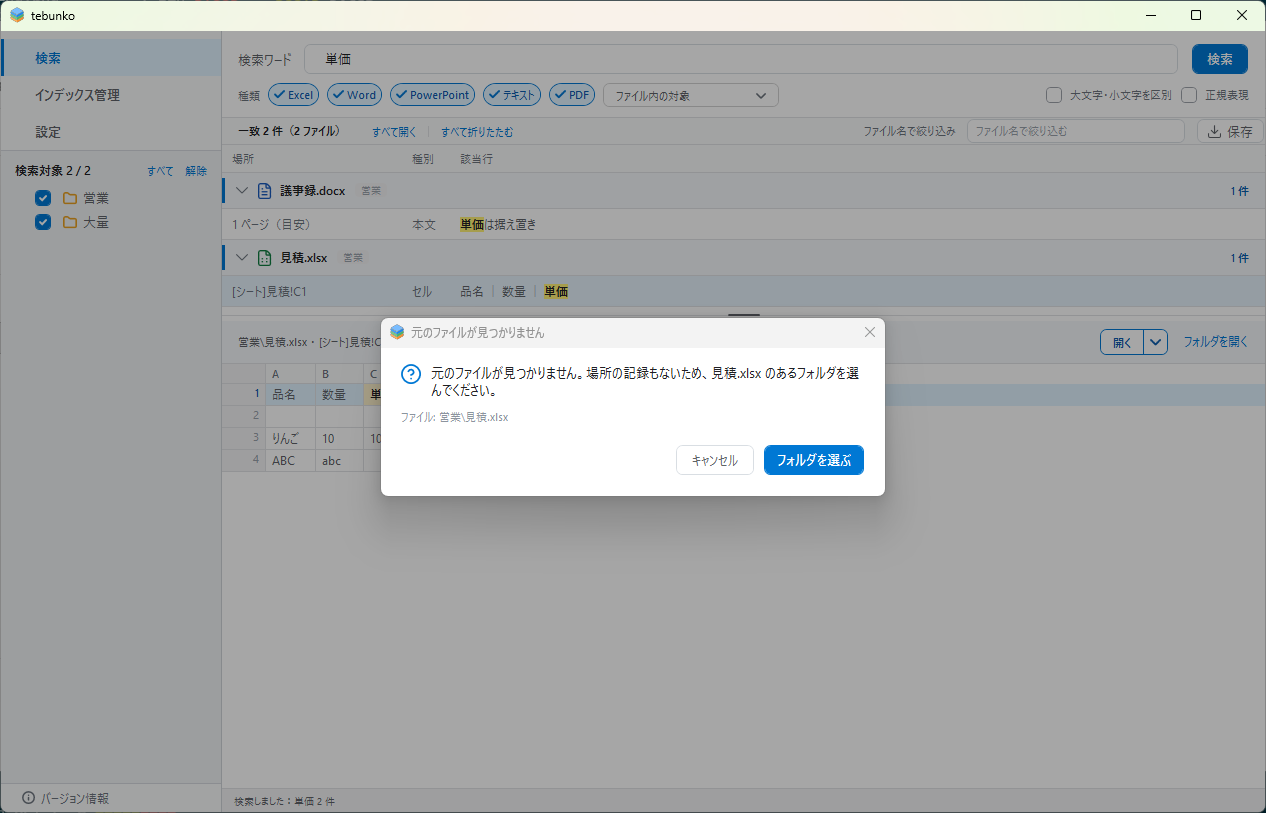
Task: Click すべて link in 検索対象 header
Action: pyautogui.click(x=160, y=171)
